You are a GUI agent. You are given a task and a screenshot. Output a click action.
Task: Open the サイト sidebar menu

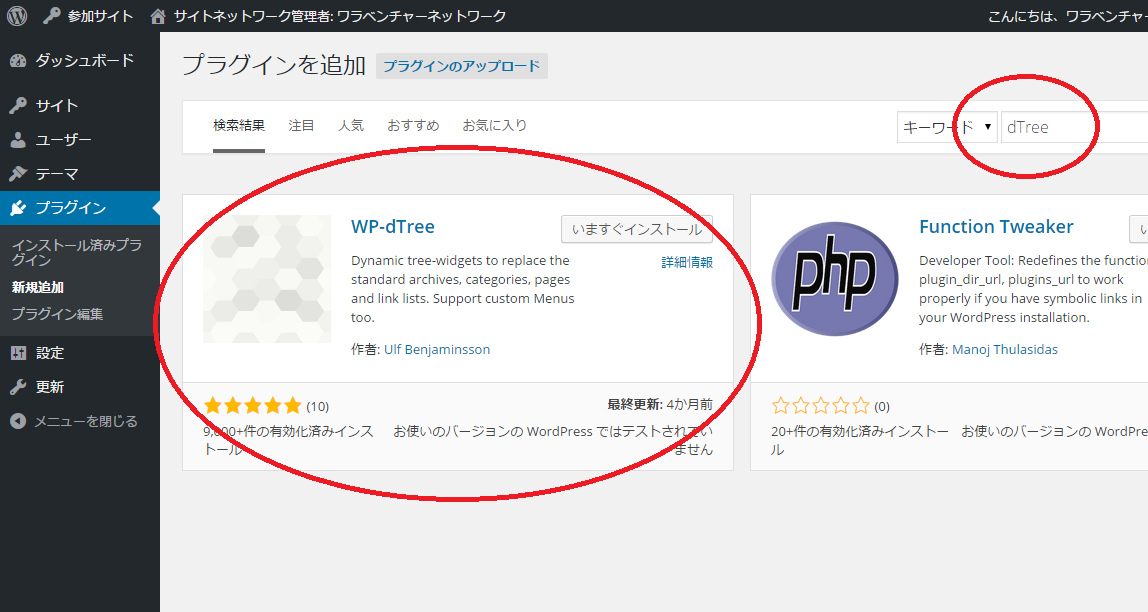pos(57,105)
